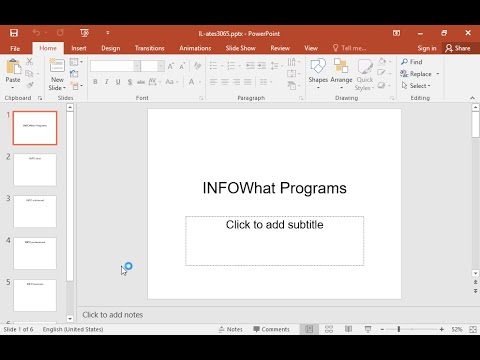Open Character Spacing dropdown
The height and width of the screenshot is (360, 480).
[154, 82]
